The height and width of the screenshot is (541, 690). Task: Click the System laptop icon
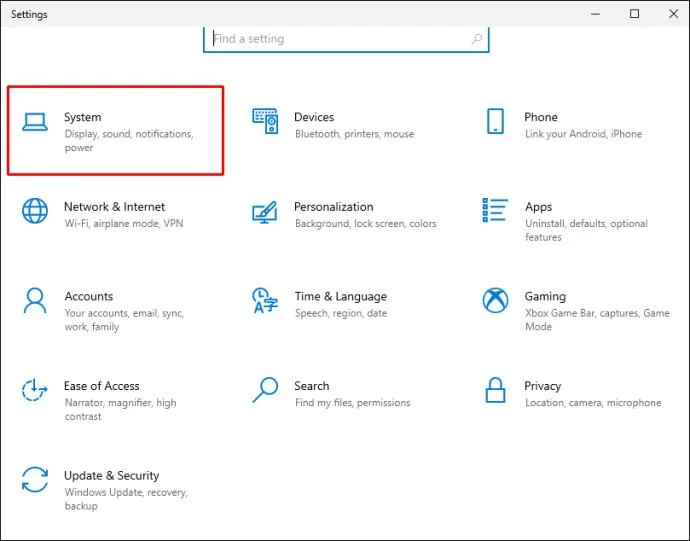pos(35,122)
